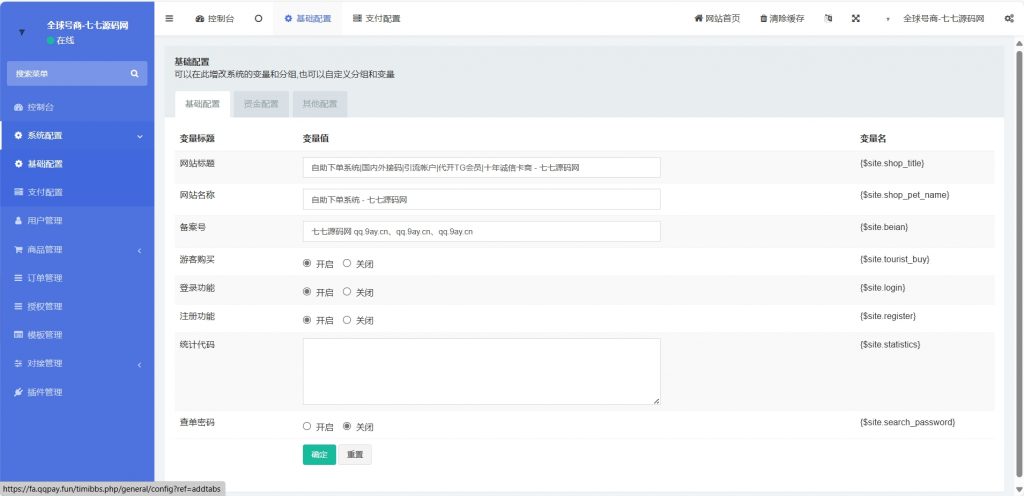Set 游客购买 to 关闭
Screen dimensions: 1024x496
tap(347, 264)
